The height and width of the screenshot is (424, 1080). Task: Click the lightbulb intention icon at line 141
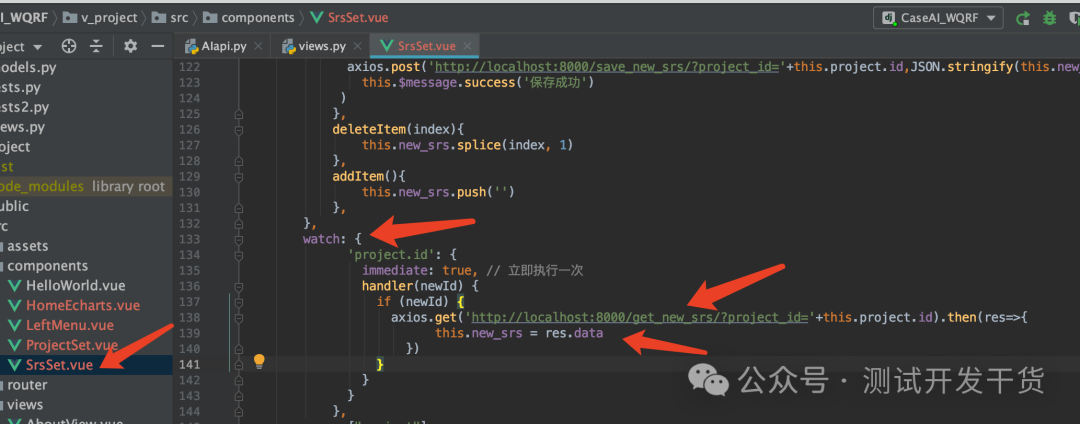[259, 361]
